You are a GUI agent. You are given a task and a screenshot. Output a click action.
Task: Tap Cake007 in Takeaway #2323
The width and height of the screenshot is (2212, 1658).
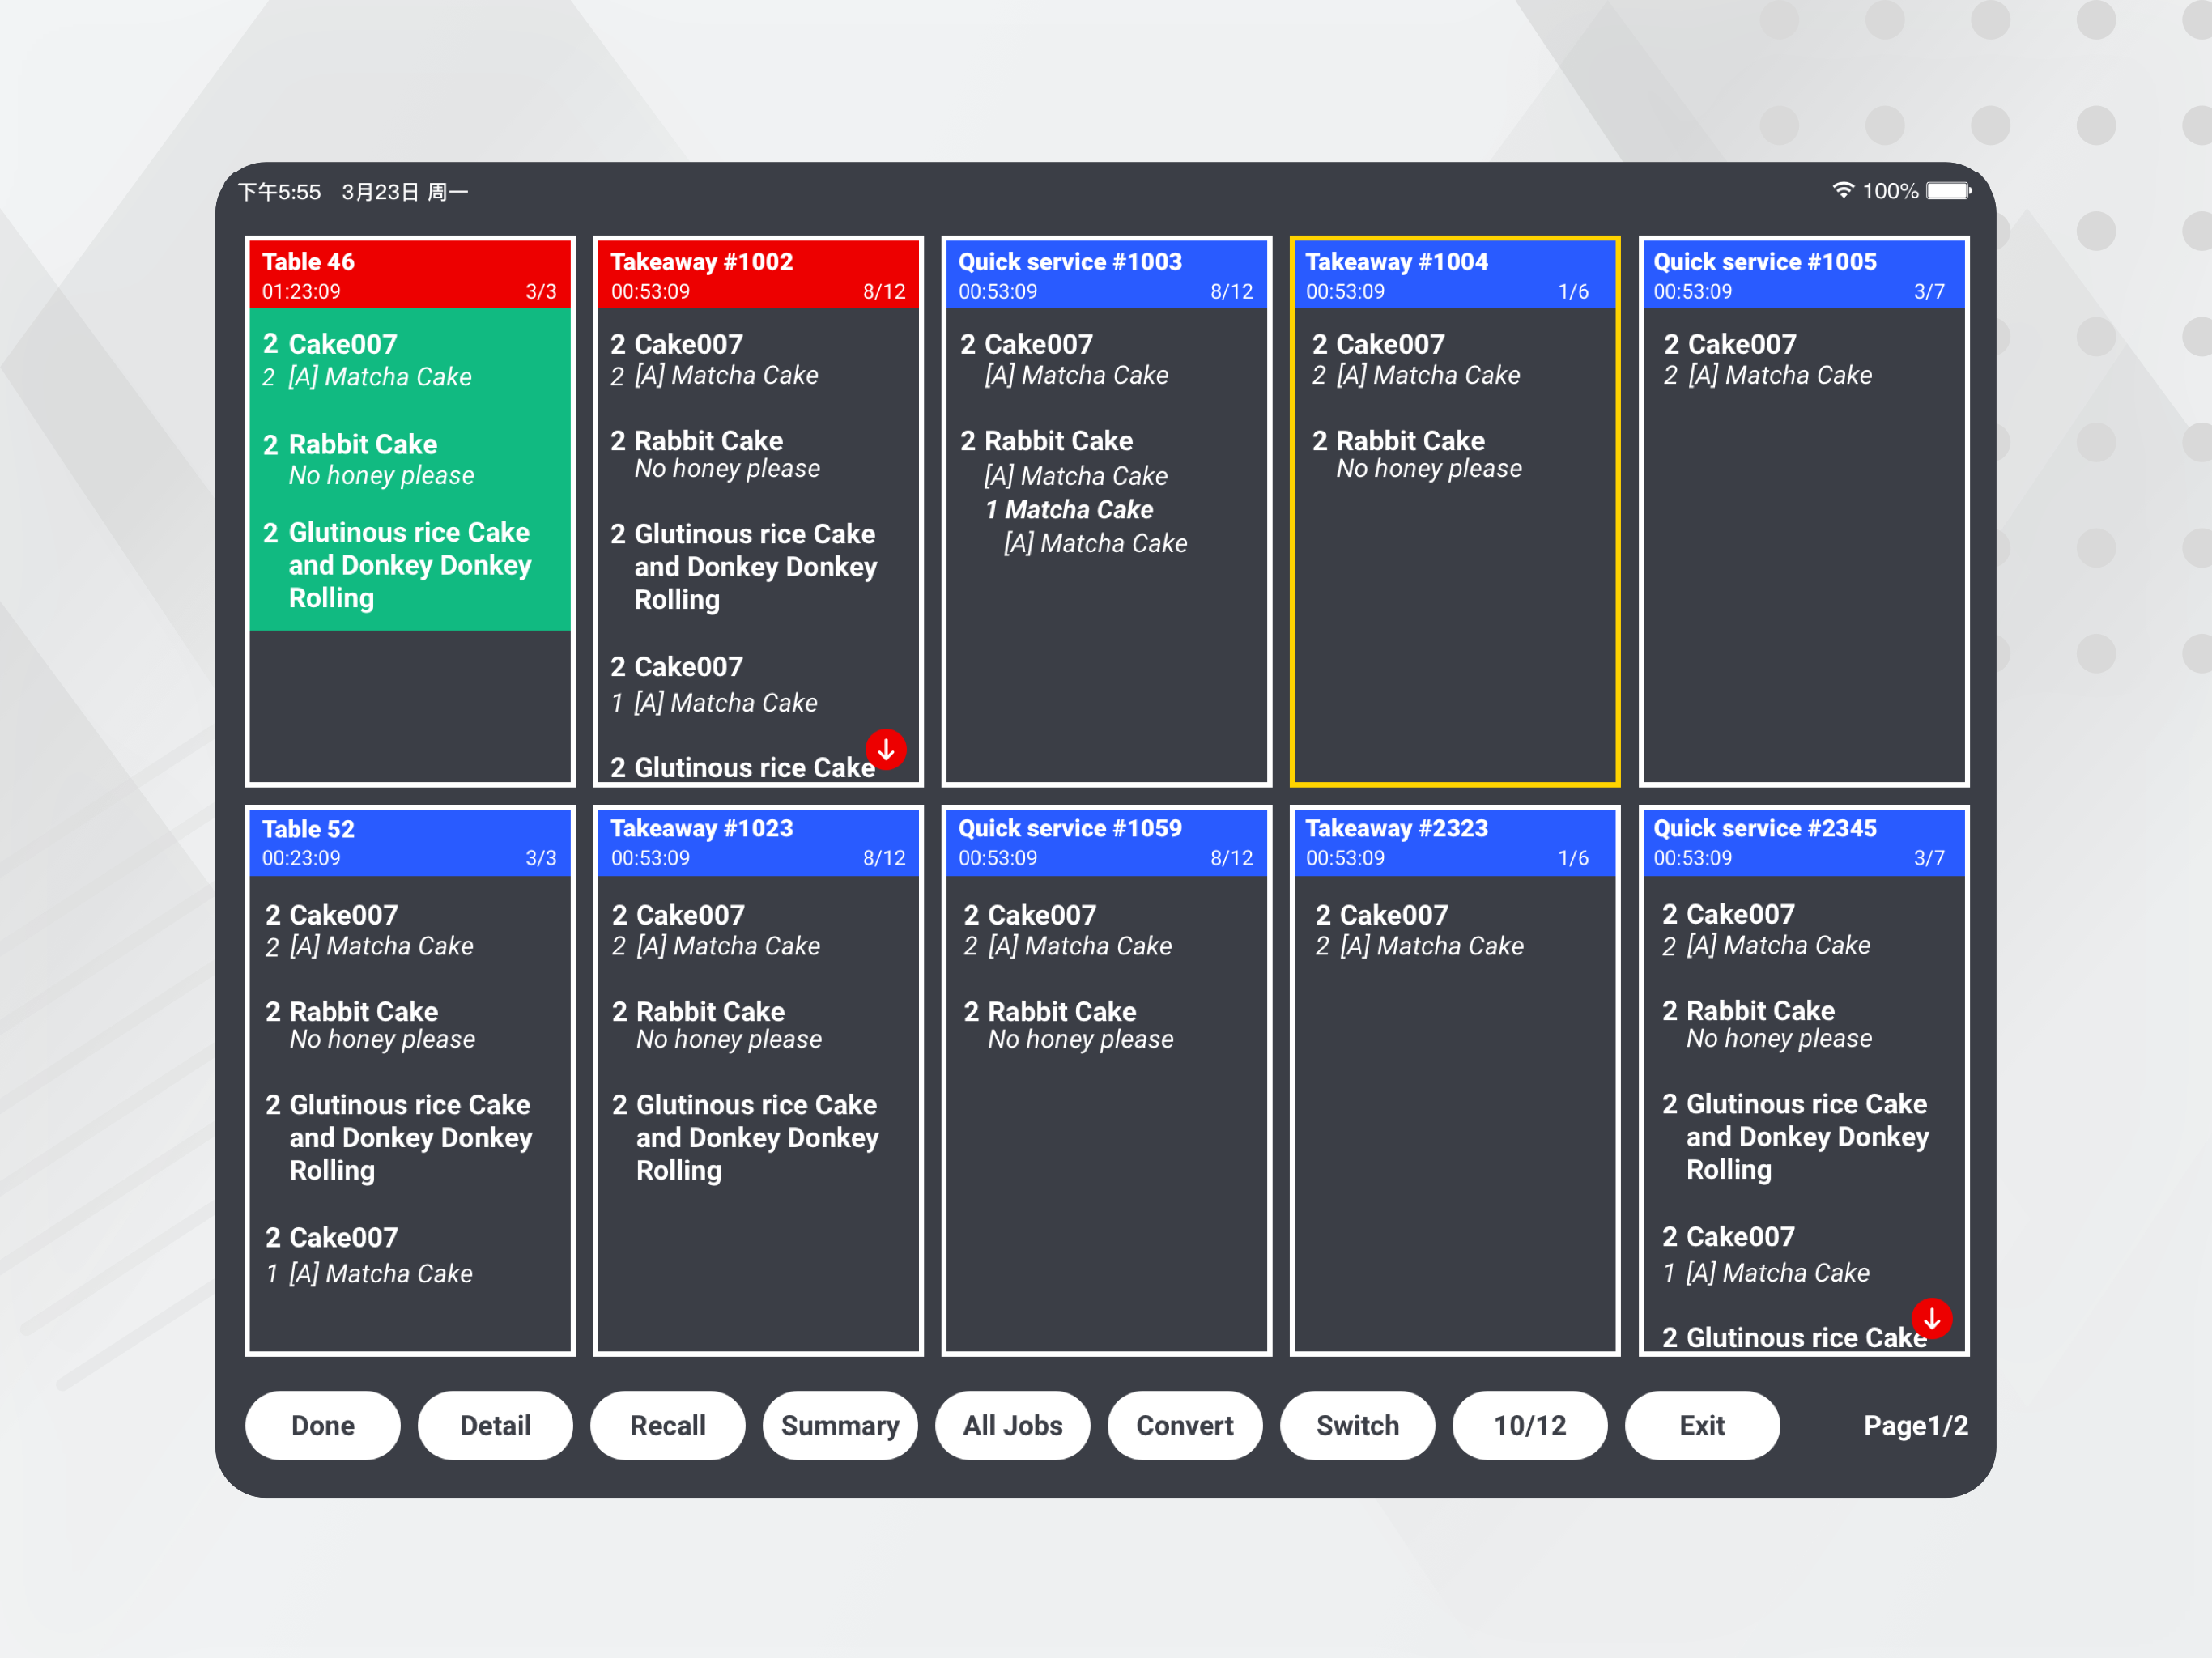pos(1382,915)
